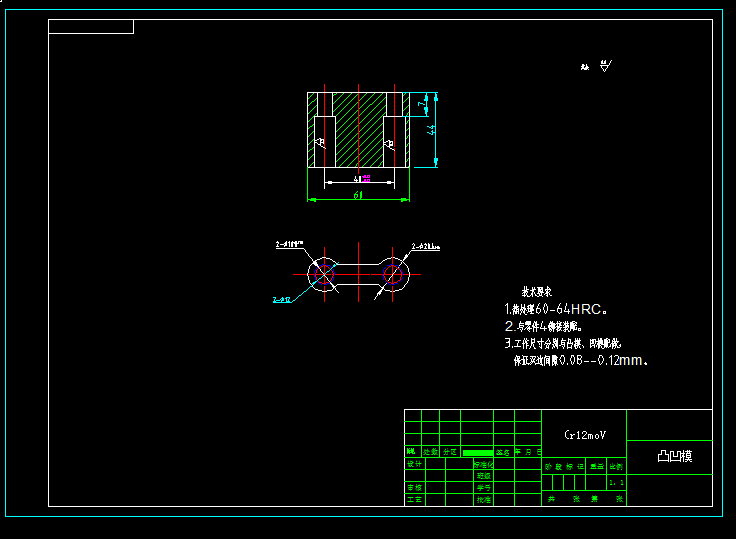Select the 设计 cell in title block

415,464
